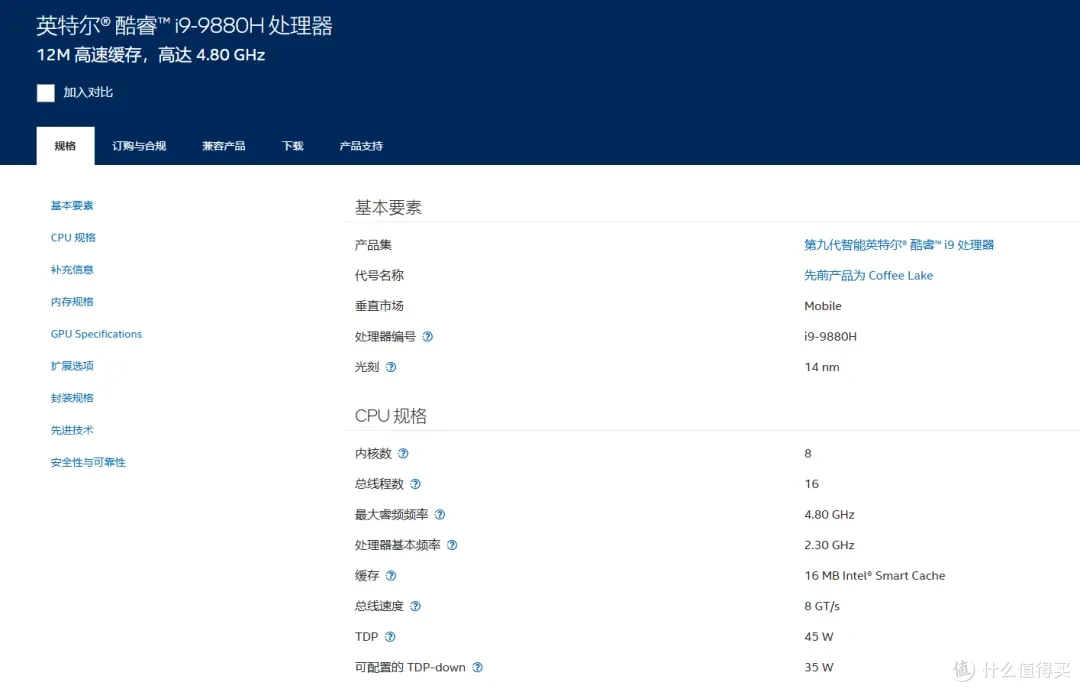Show help for 可配置的 TDP-down

click(477, 667)
